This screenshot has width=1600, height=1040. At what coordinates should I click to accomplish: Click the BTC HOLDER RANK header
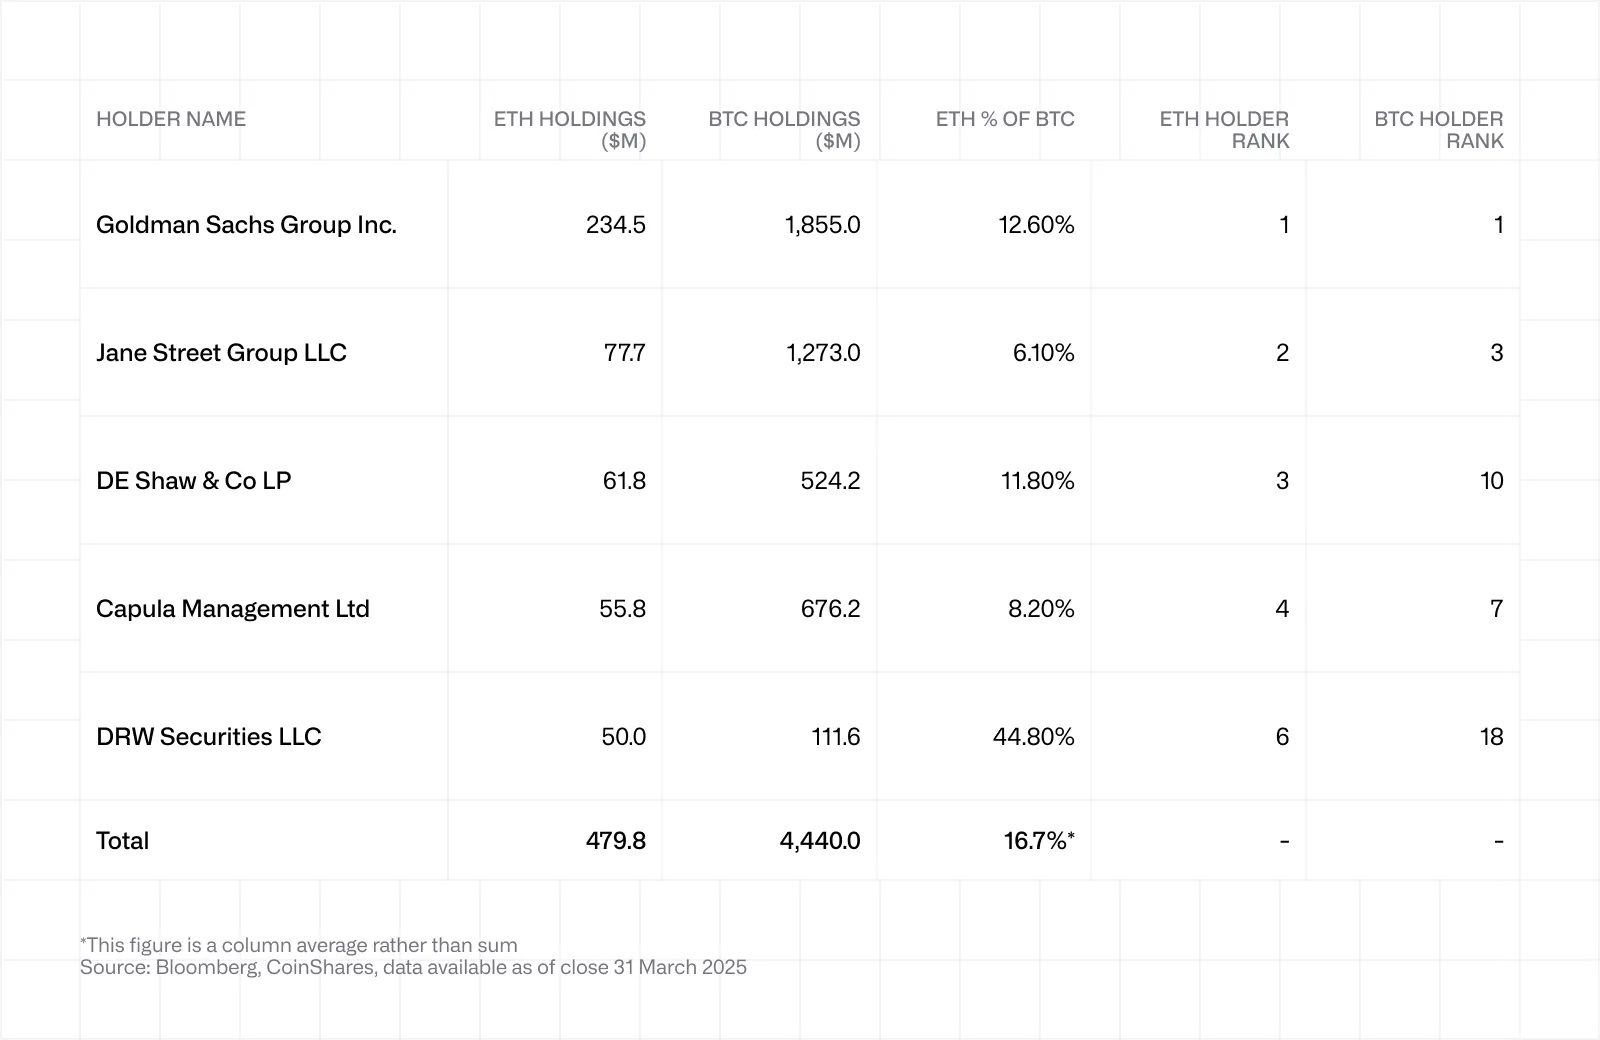[1439, 130]
